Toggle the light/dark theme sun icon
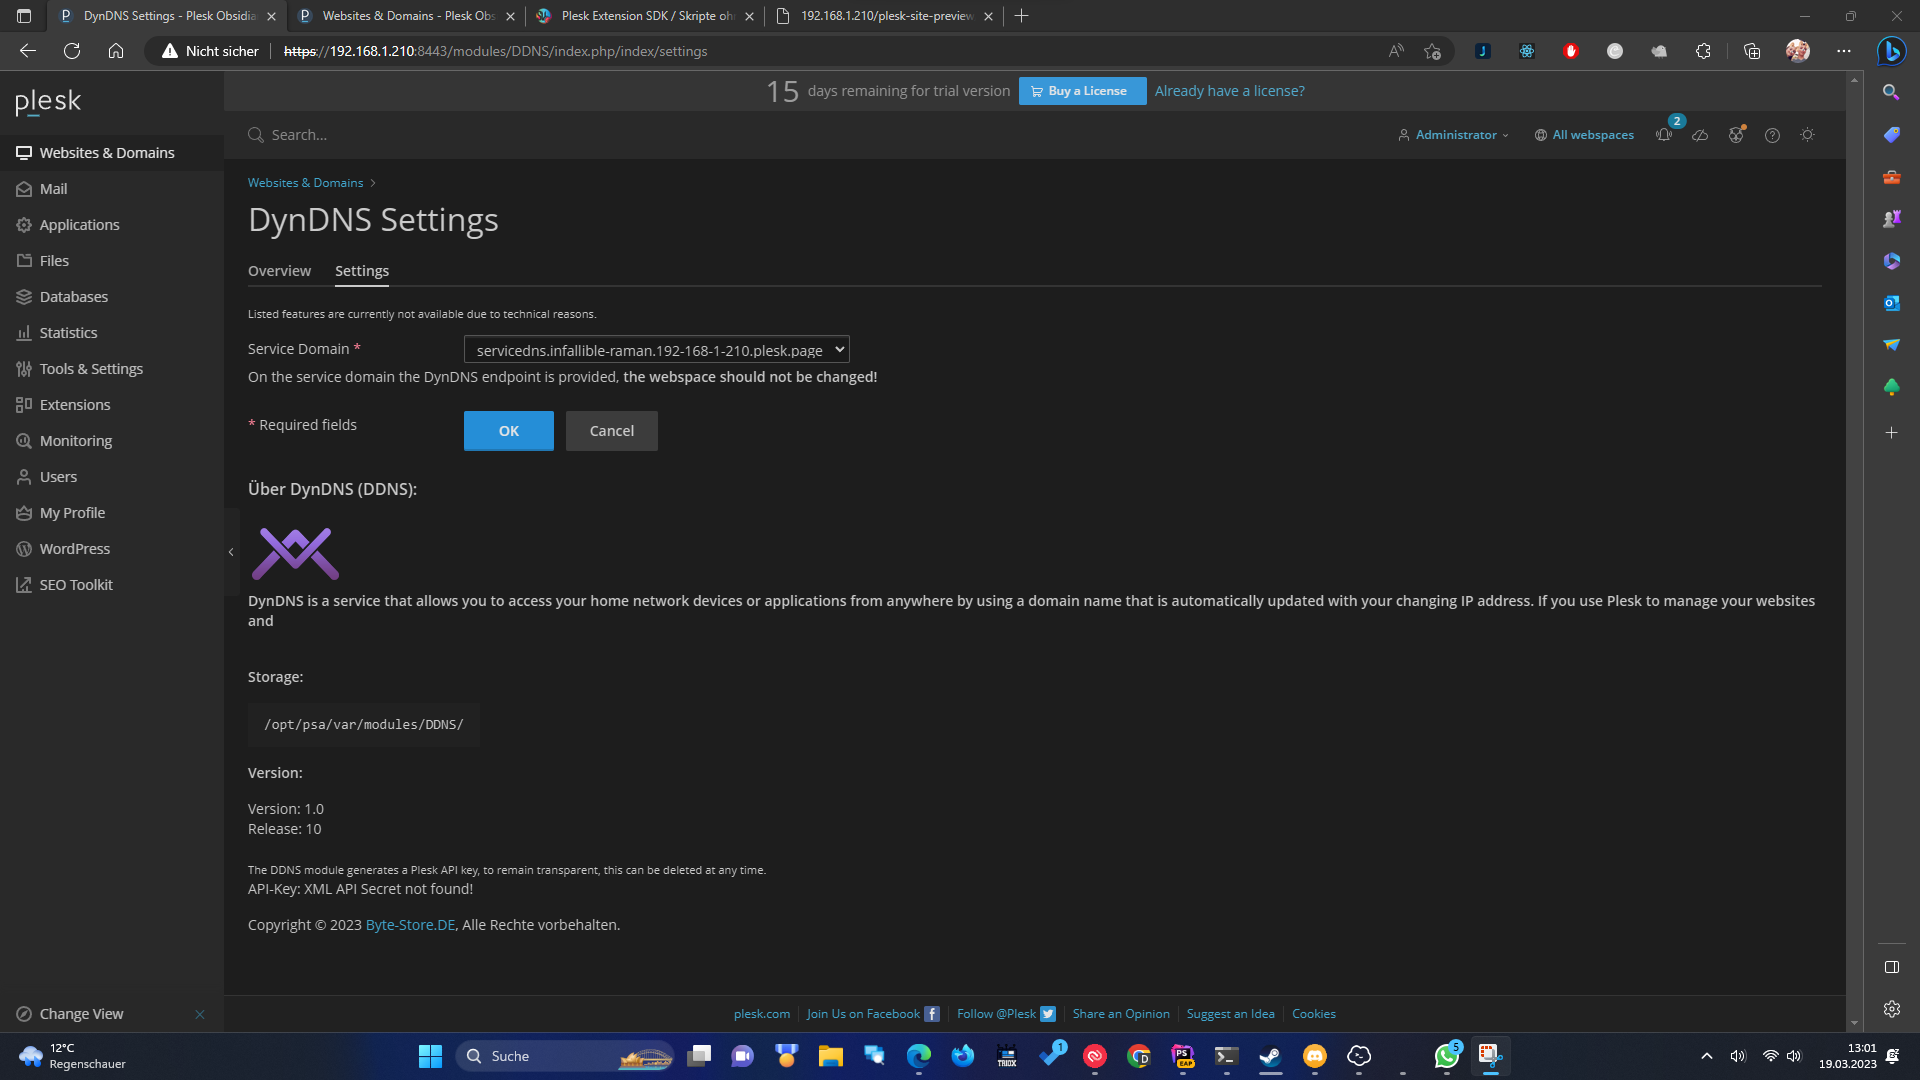The height and width of the screenshot is (1080, 1920). [x=1807, y=135]
